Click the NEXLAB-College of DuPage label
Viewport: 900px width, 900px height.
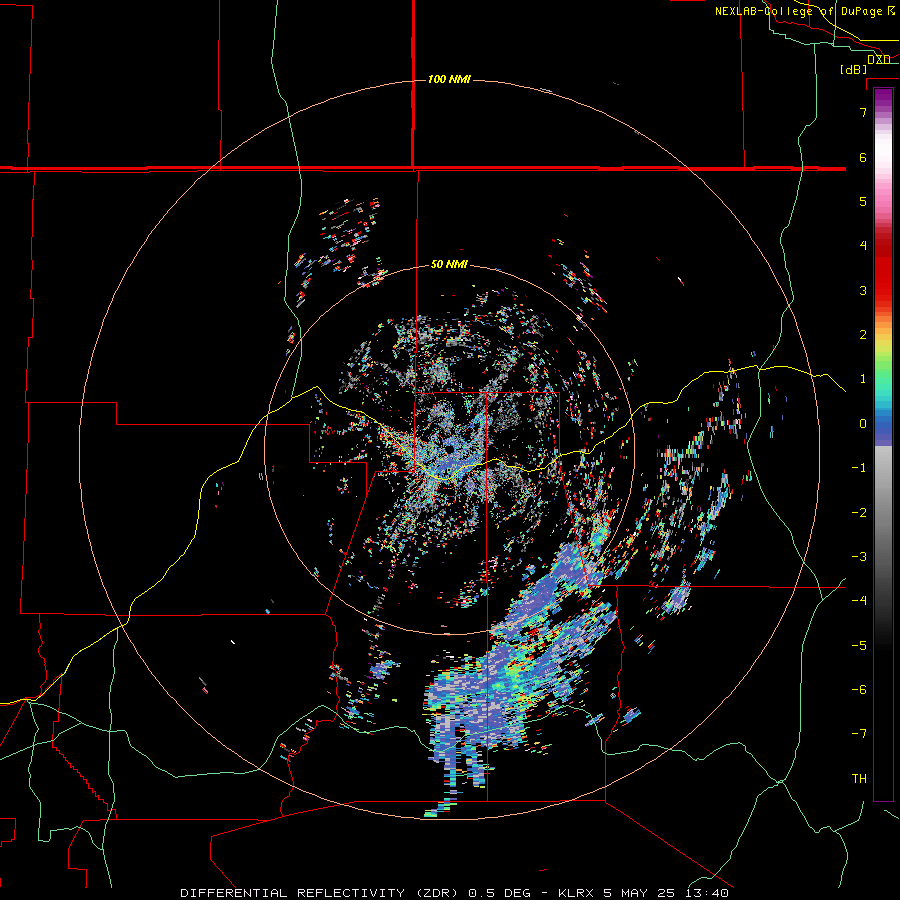coord(798,11)
